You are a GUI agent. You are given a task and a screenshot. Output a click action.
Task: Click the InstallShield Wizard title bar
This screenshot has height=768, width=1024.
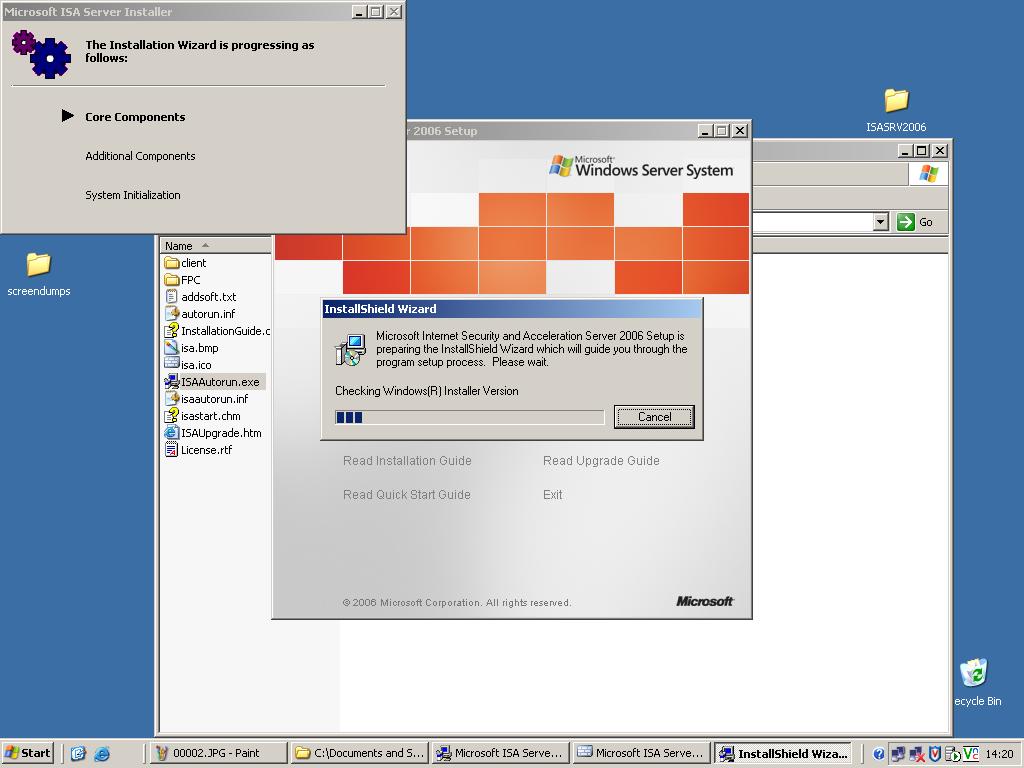coord(512,309)
